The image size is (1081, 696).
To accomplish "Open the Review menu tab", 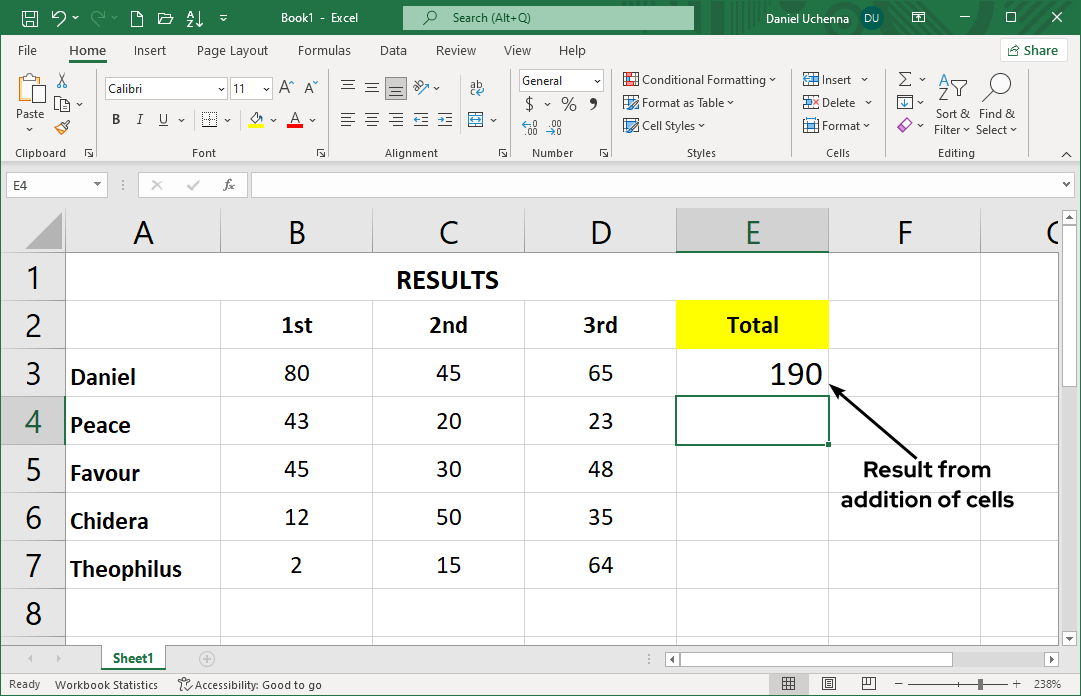I will [455, 50].
